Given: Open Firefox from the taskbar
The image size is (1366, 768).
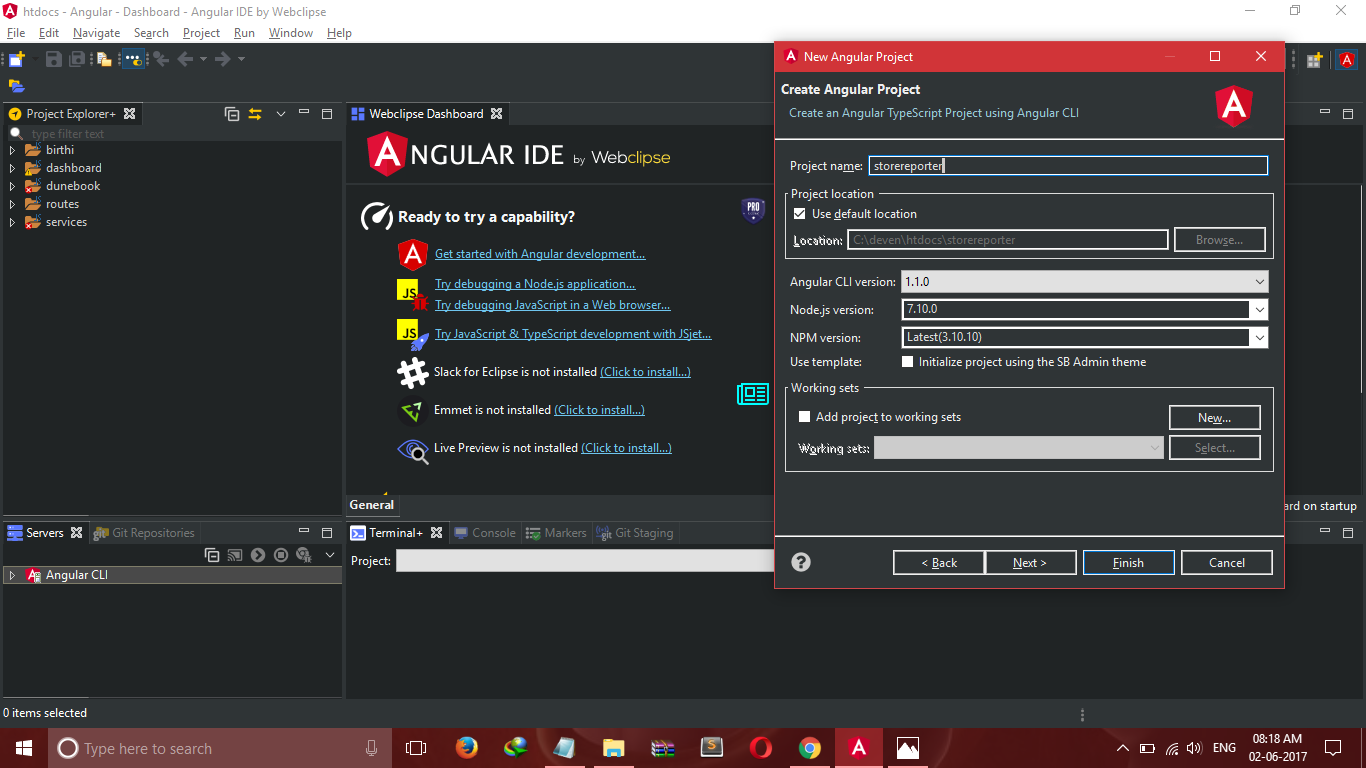Looking at the screenshot, I should click(466, 748).
